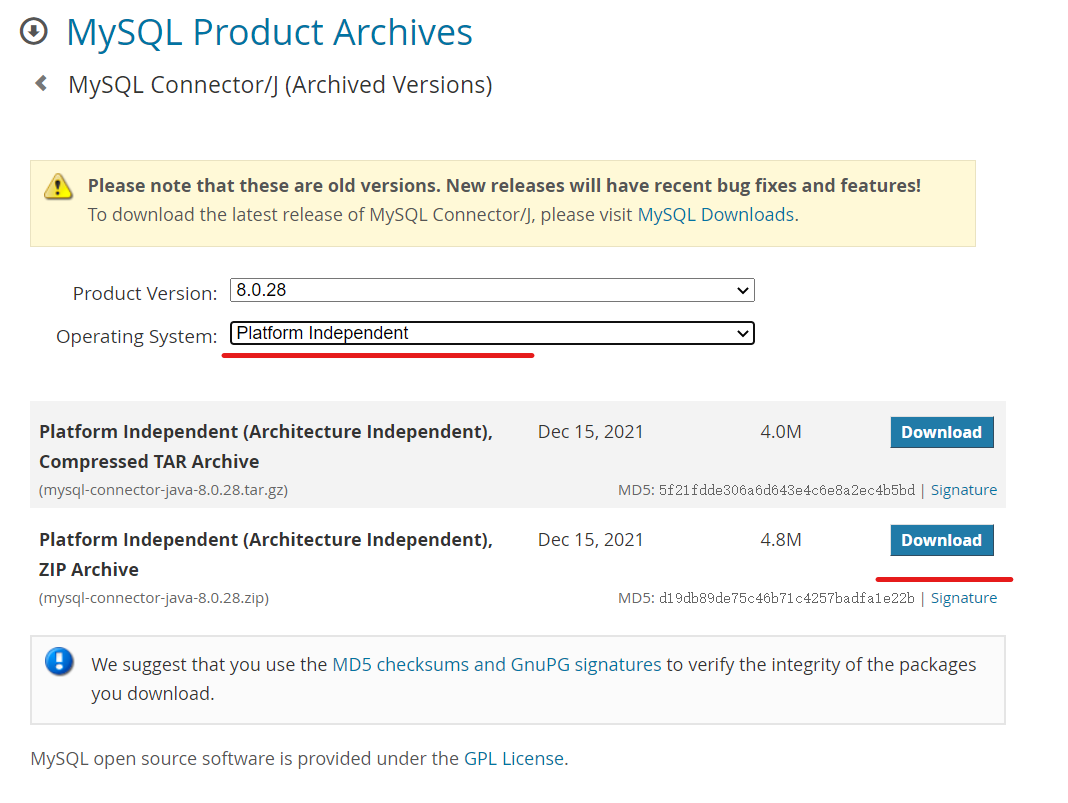Open MD5 checksums and GnuPG signatures link

[x=496, y=664]
